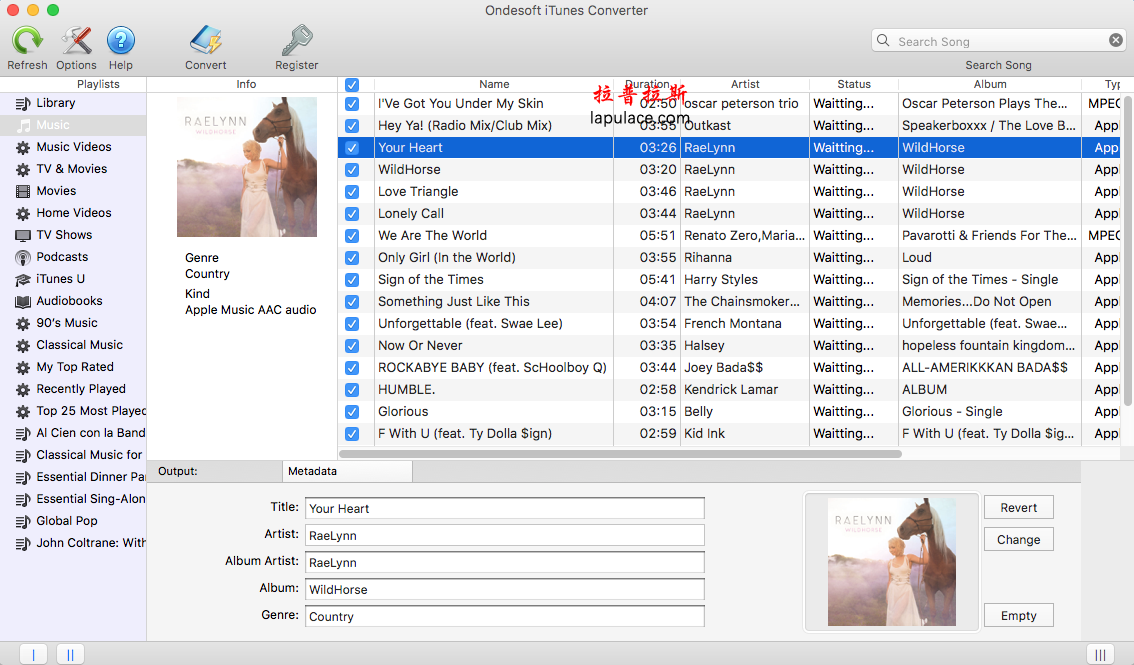Uncheck I'Ve Got You Under My Skin
The width and height of the screenshot is (1134, 665).
352,104
